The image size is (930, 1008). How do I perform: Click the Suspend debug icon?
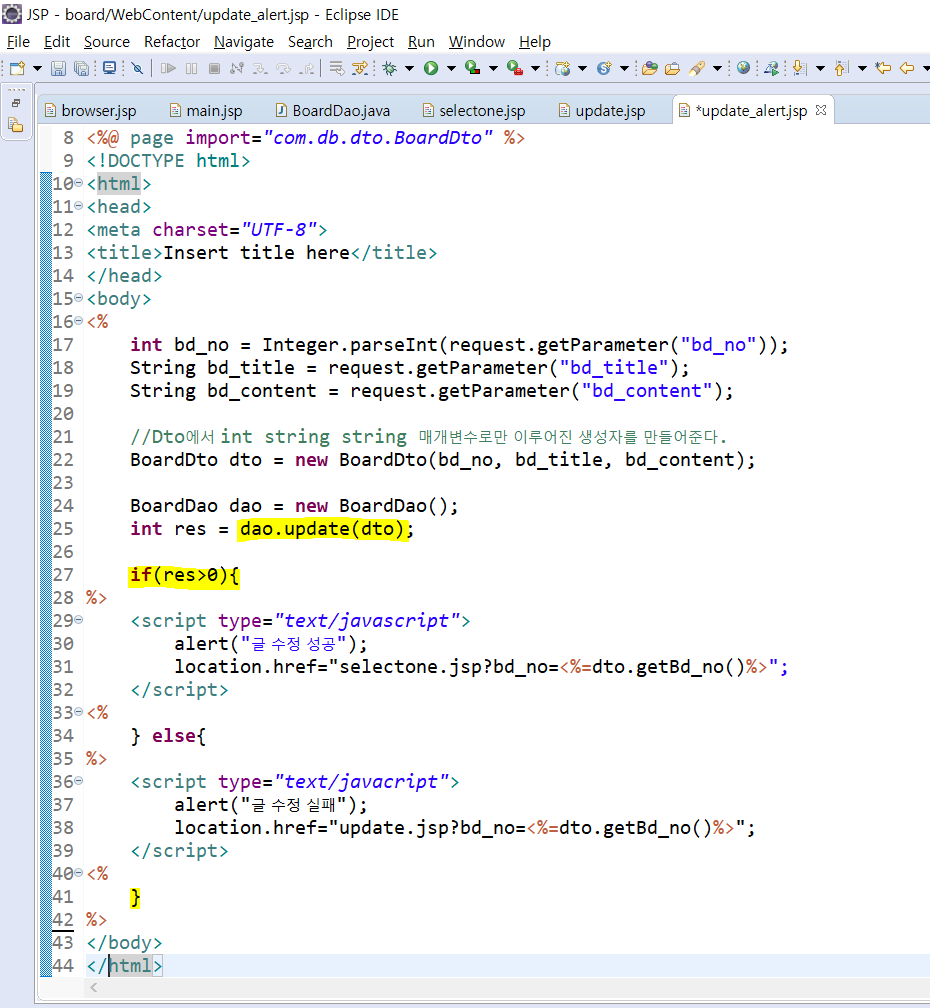[x=192, y=68]
